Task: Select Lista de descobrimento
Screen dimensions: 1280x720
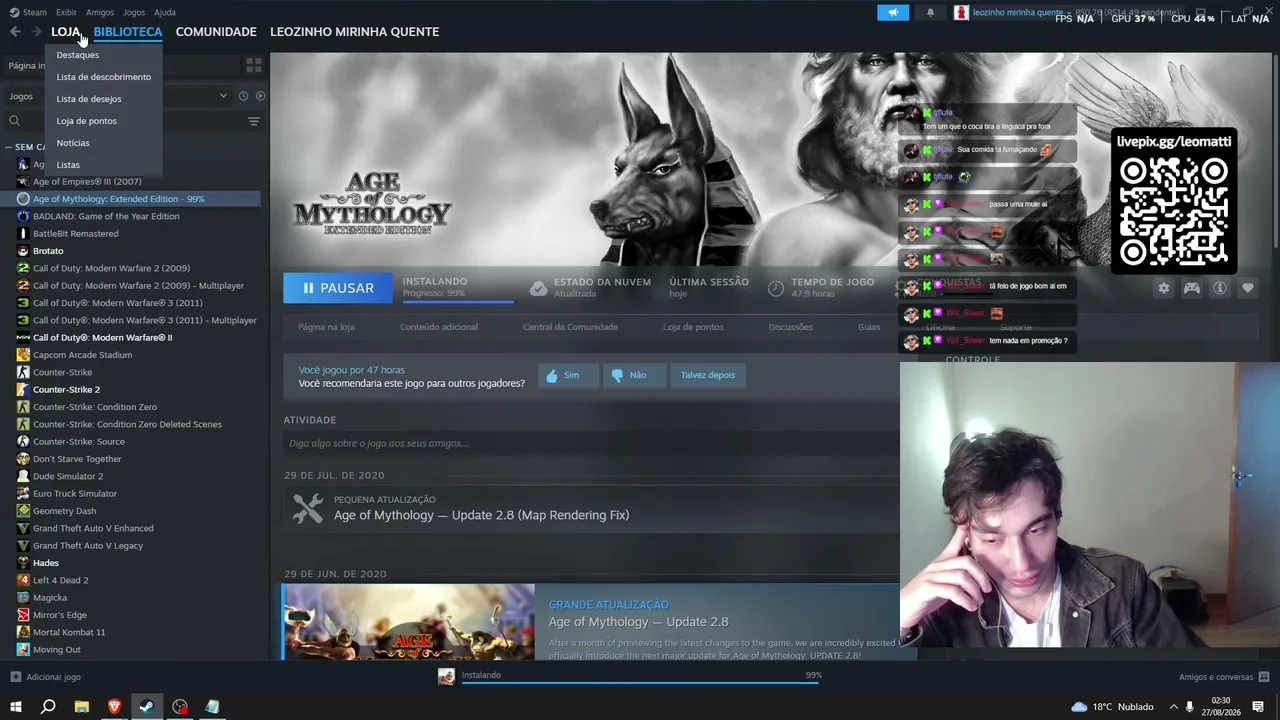Action: click(103, 77)
